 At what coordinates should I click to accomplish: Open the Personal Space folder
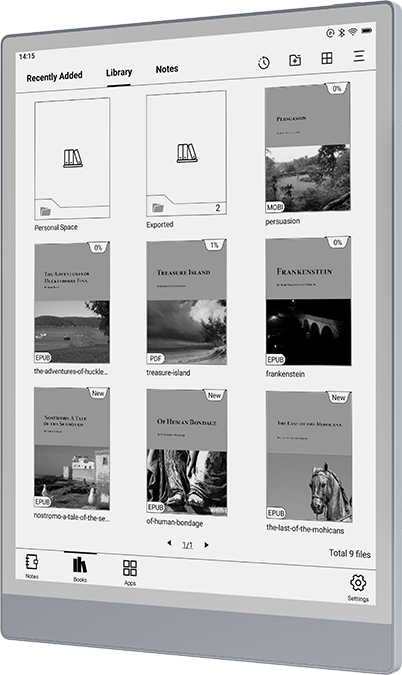click(x=72, y=158)
